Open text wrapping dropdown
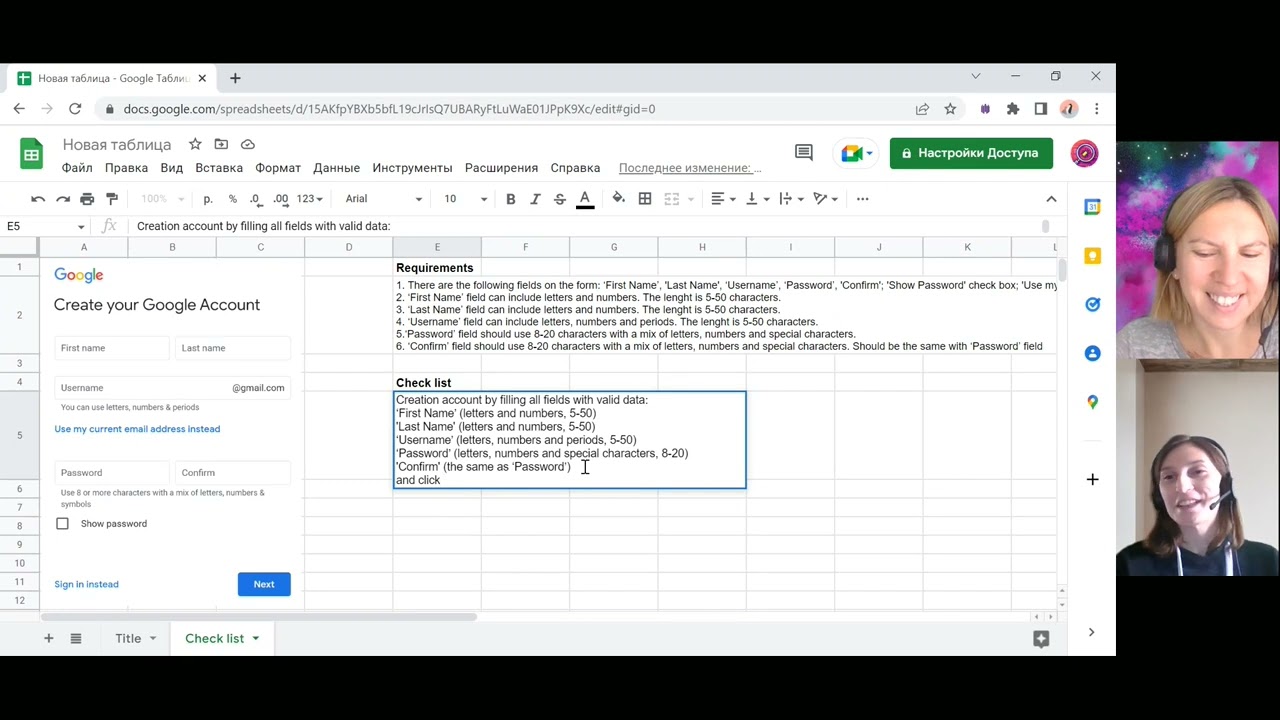Screen dimensions: 1280x720 (791, 199)
